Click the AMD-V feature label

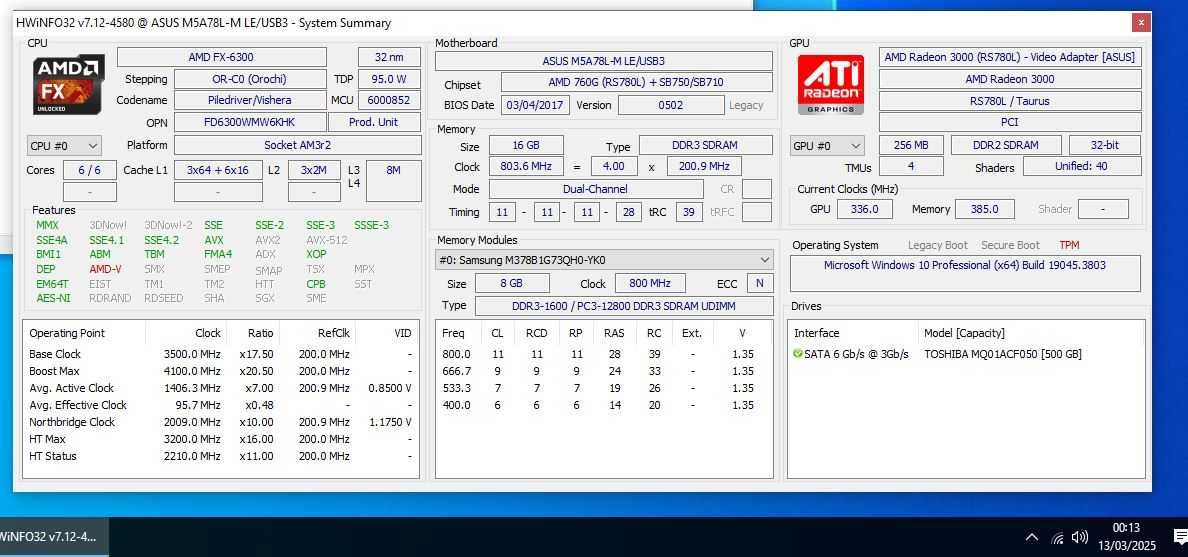105,269
